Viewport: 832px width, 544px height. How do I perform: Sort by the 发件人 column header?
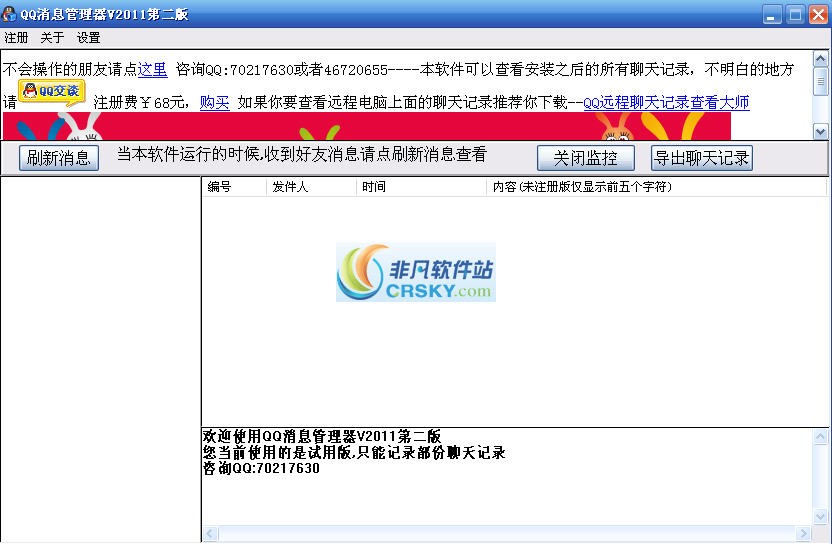311,187
